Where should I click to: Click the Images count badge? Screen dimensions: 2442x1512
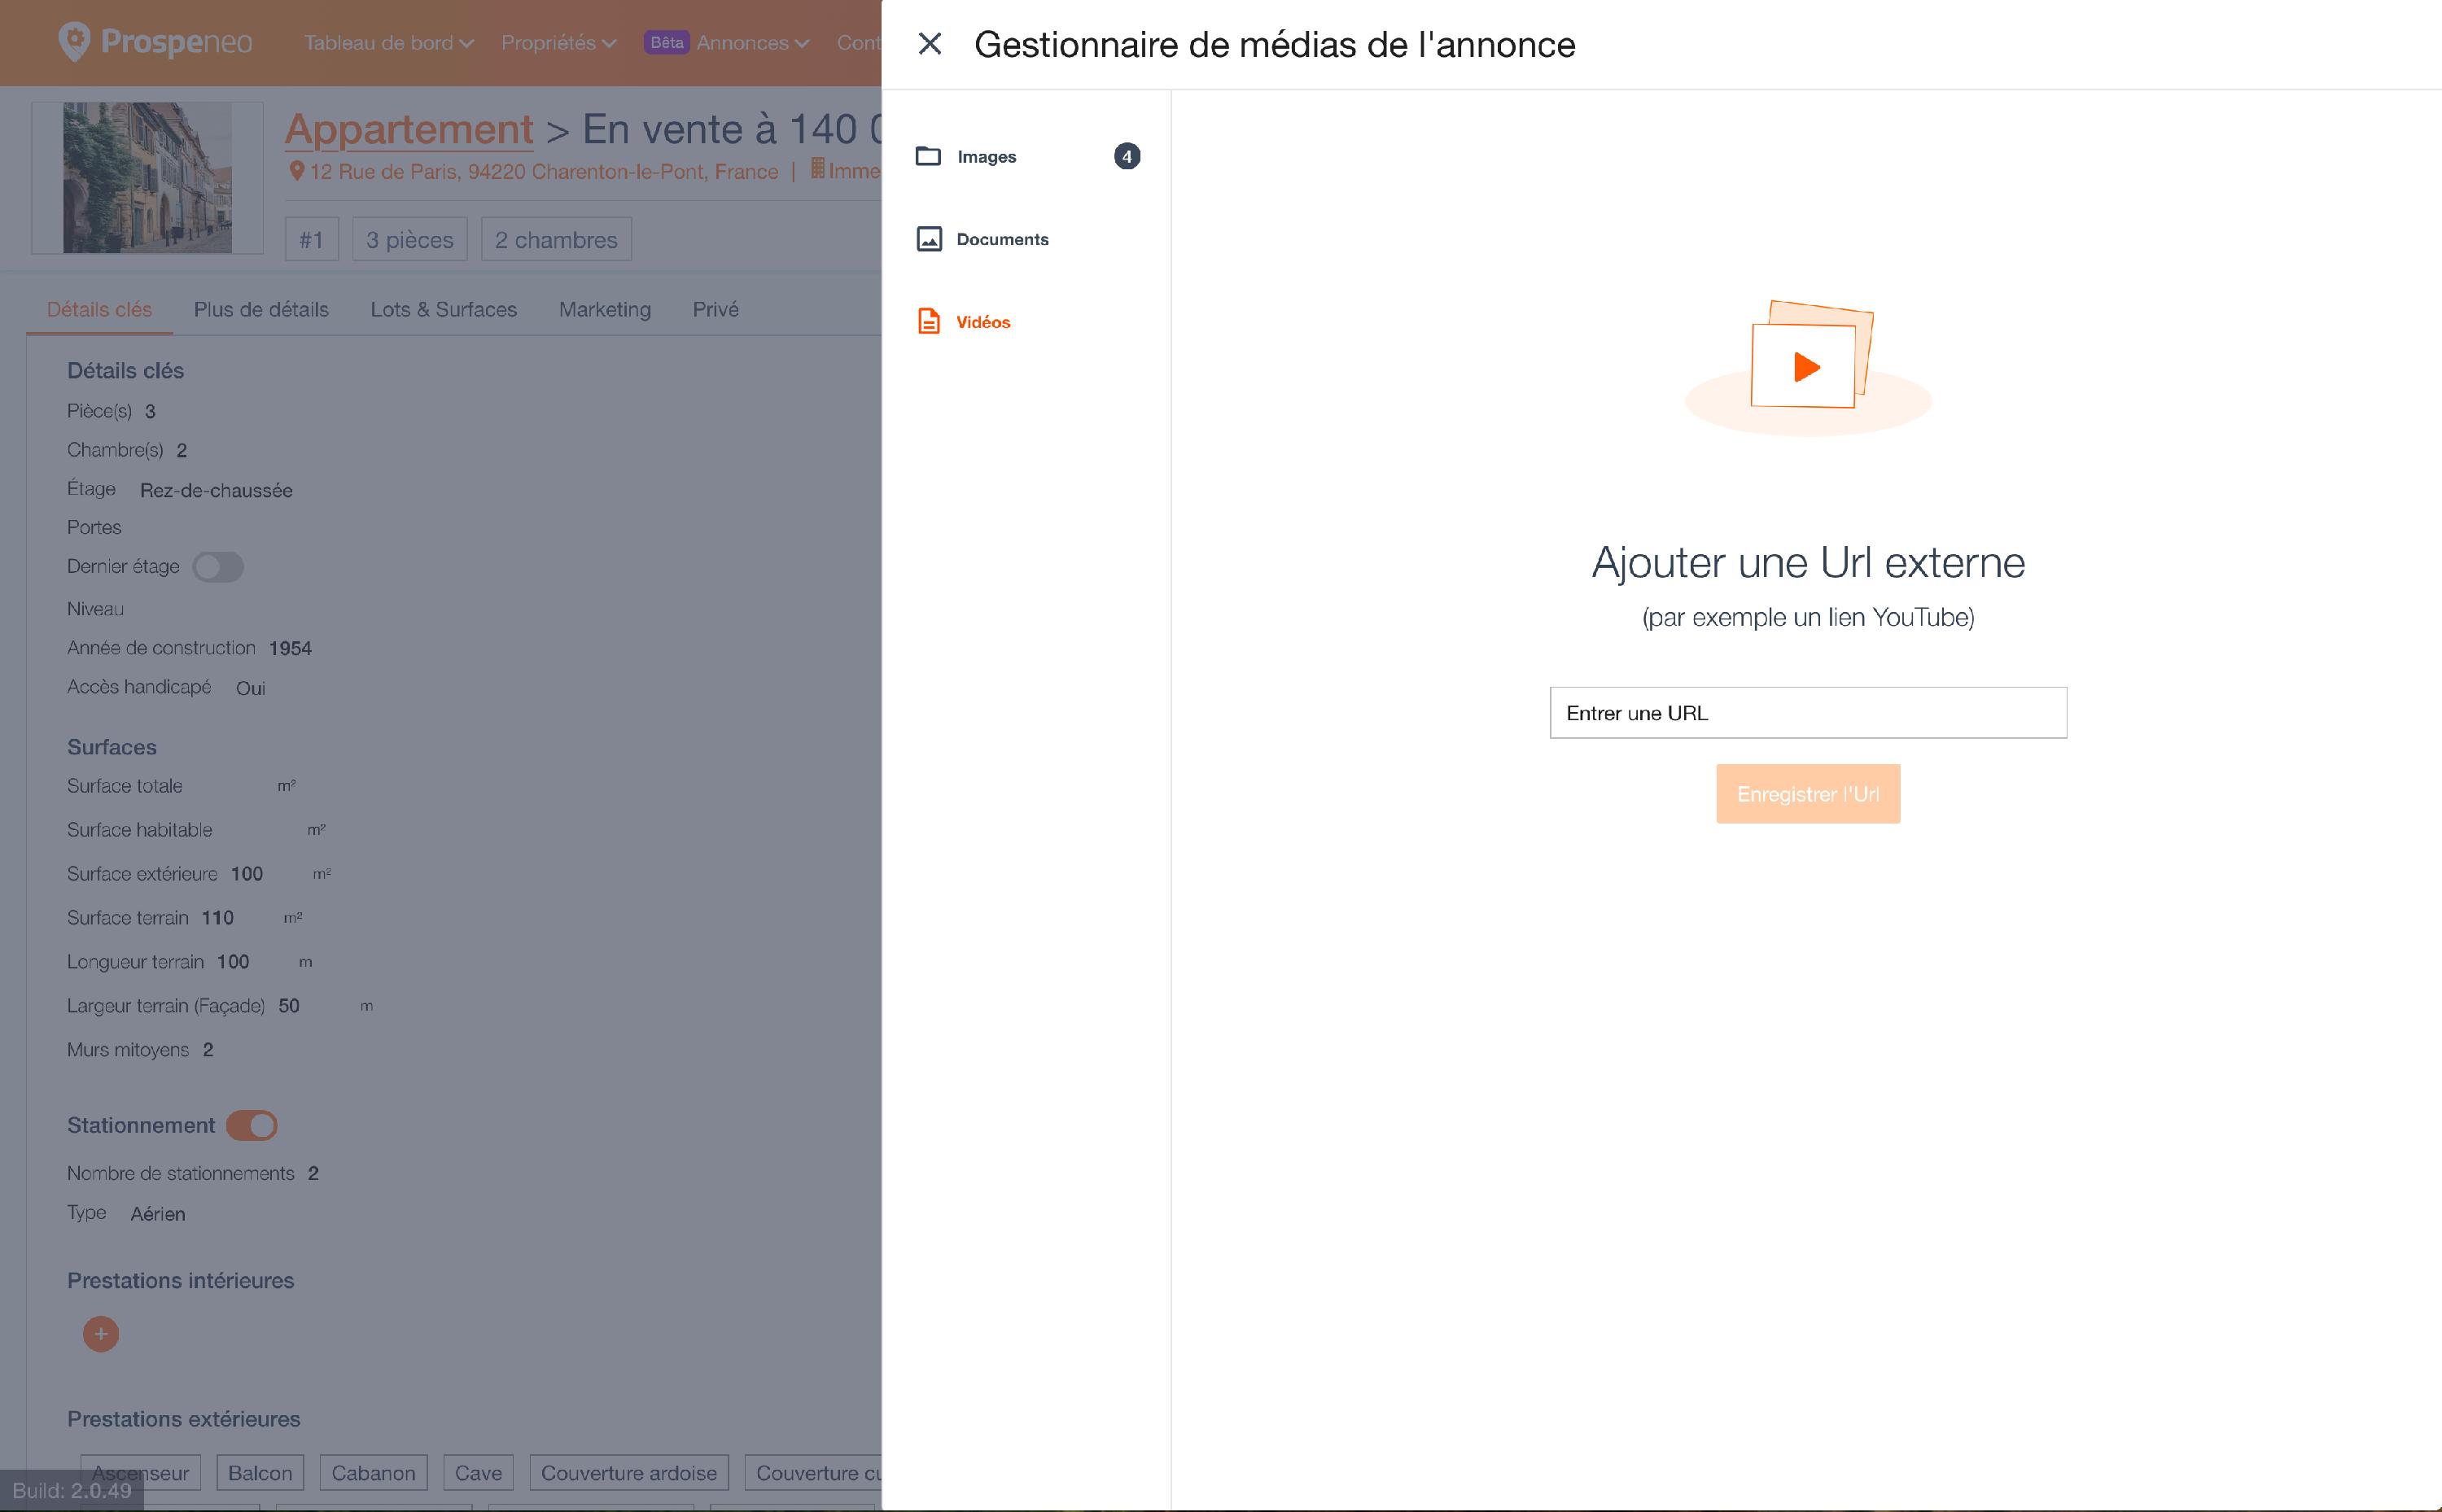1127,156
